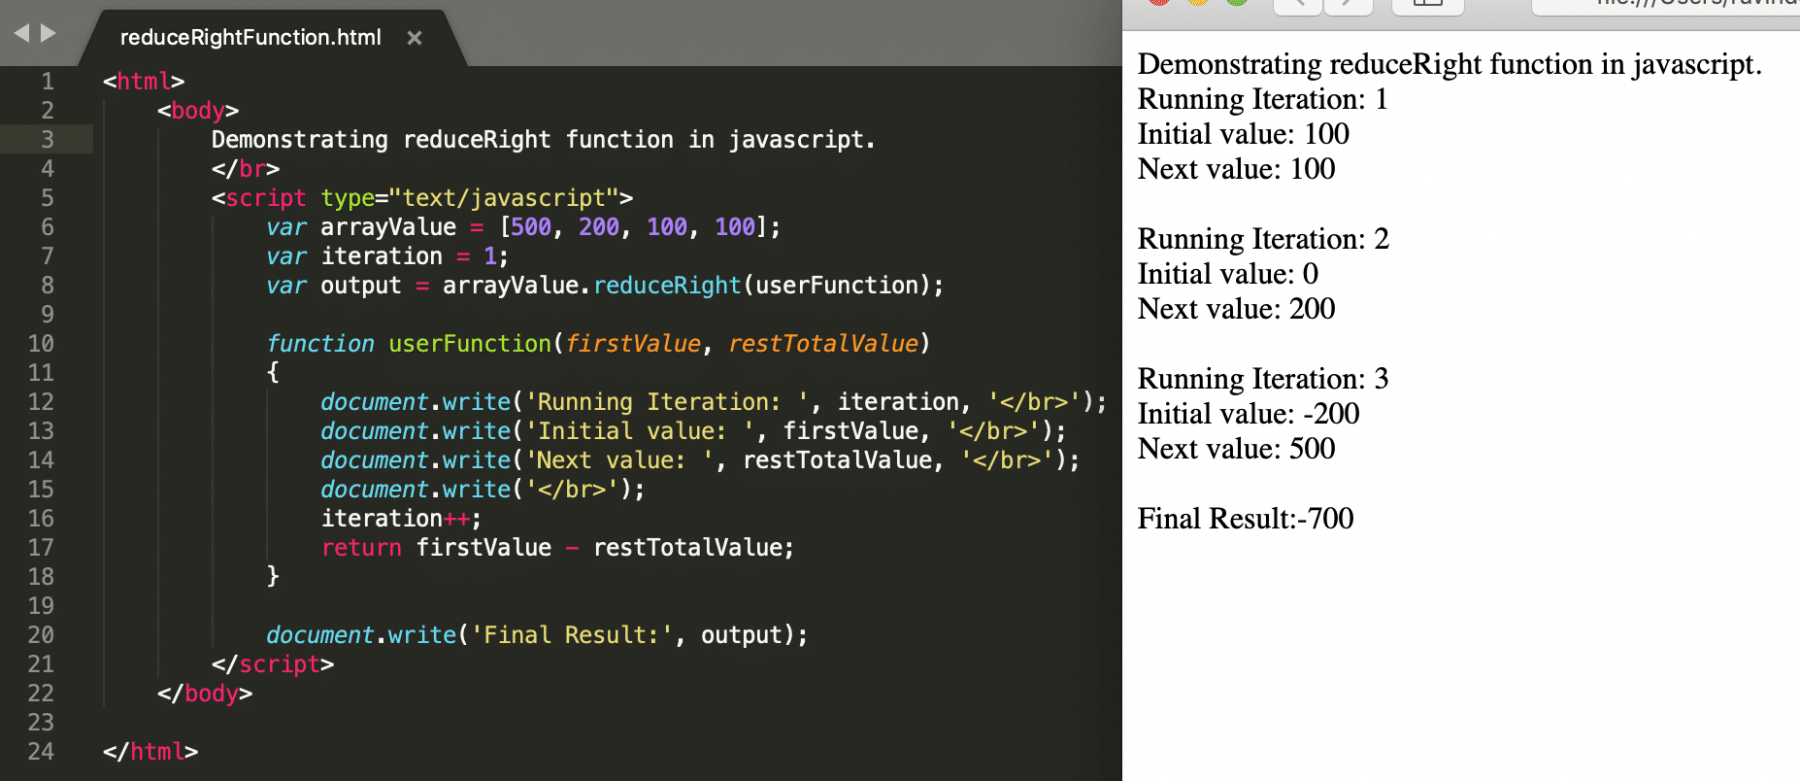This screenshot has height=781, width=1800.
Task: Click browser heading 'Demonstrating reduceRight function in javascript.'
Action: 1450,64
